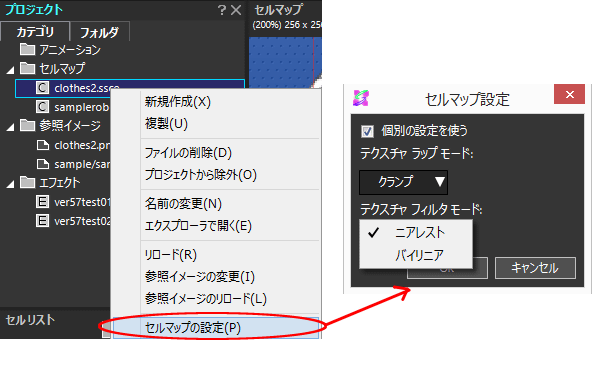Click the 参照イメージ folder icon
The image size is (600, 380).
point(27,125)
